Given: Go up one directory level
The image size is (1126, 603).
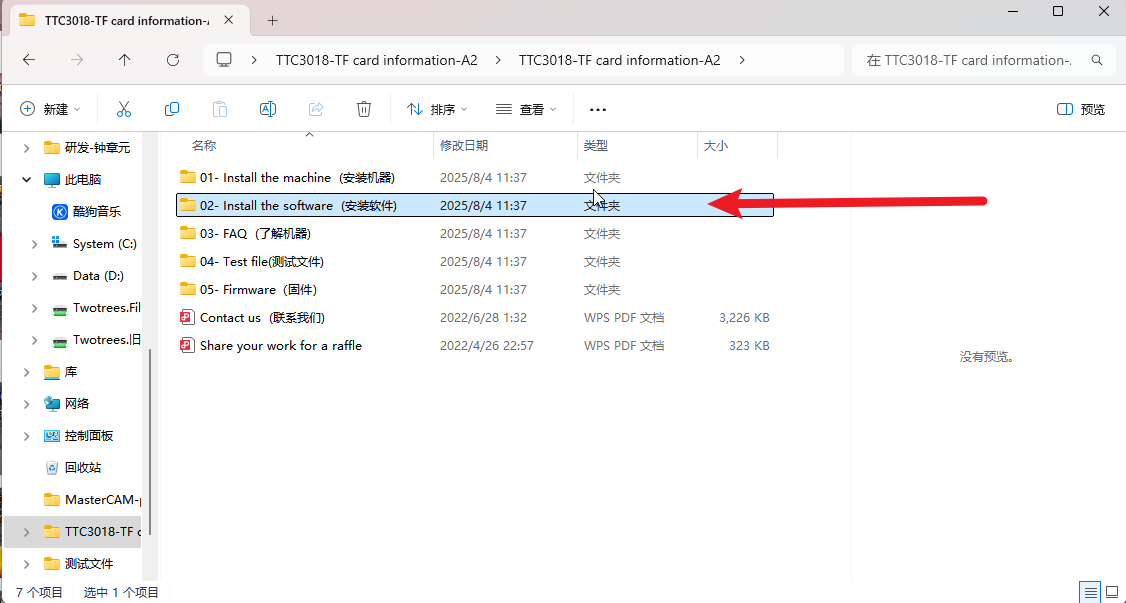Looking at the screenshot, I should (x=125, y=60).
